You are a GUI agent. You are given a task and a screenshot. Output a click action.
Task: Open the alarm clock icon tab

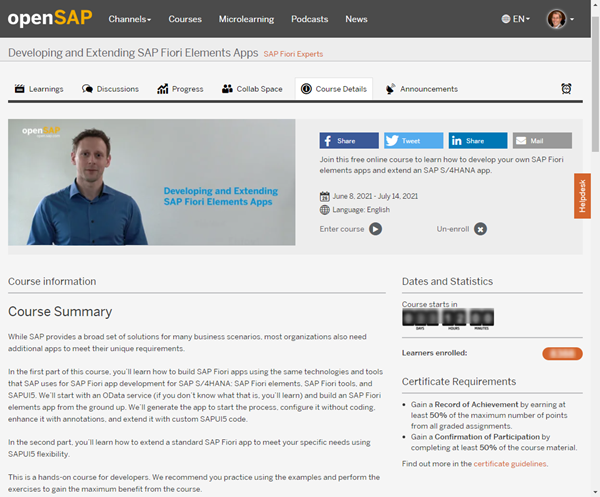tap(566, 89)
